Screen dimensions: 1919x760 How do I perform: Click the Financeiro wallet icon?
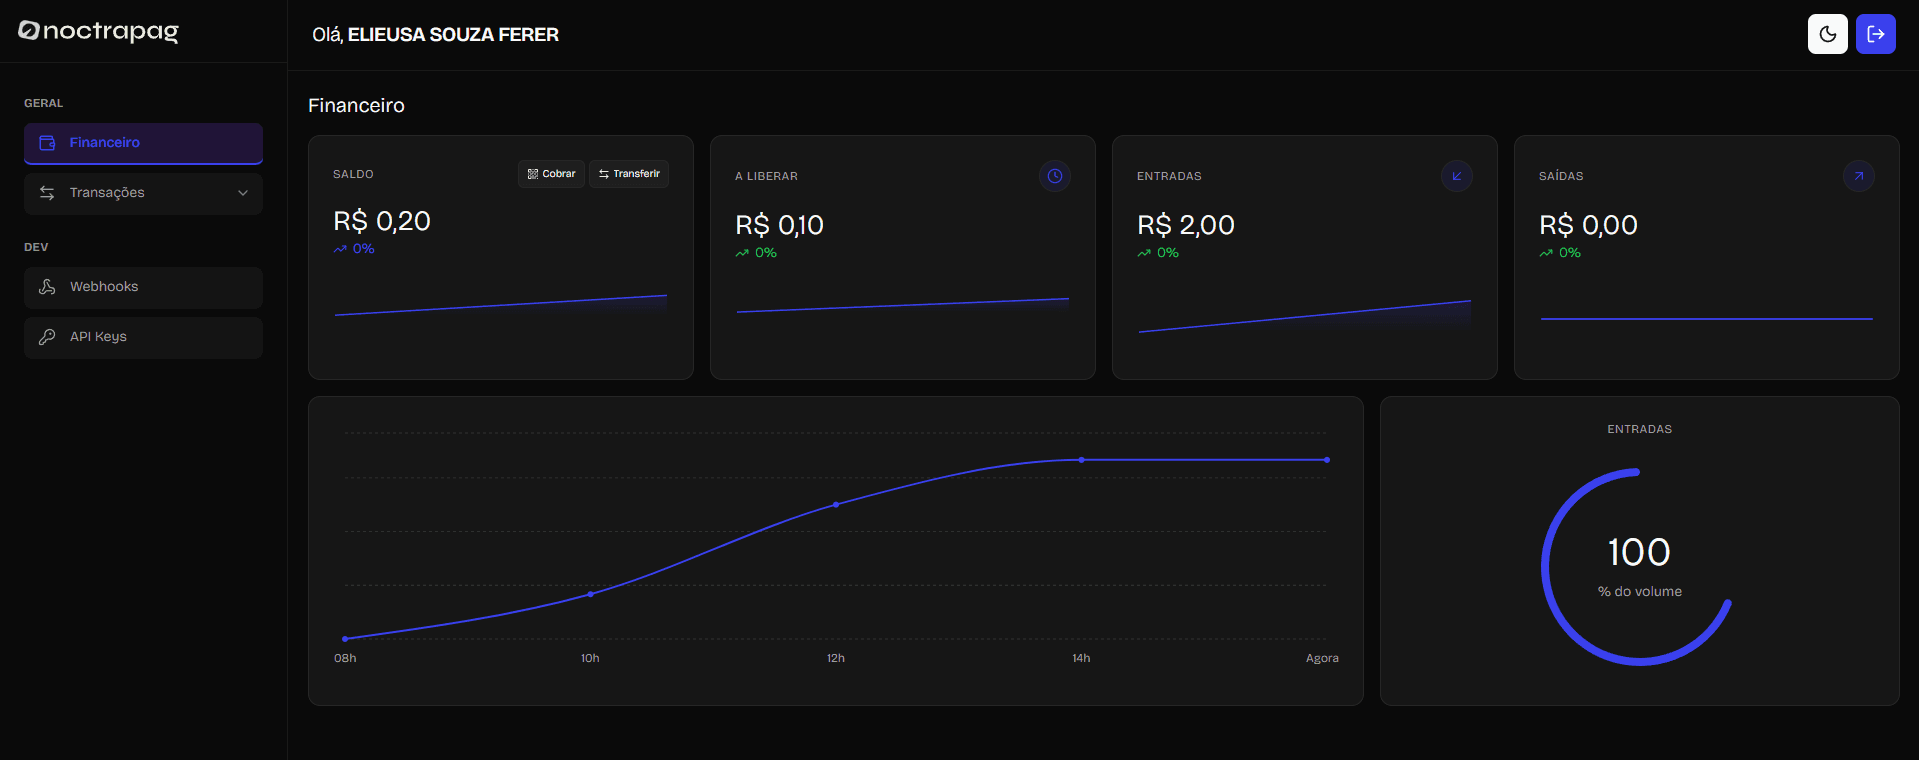pos(47,143)
